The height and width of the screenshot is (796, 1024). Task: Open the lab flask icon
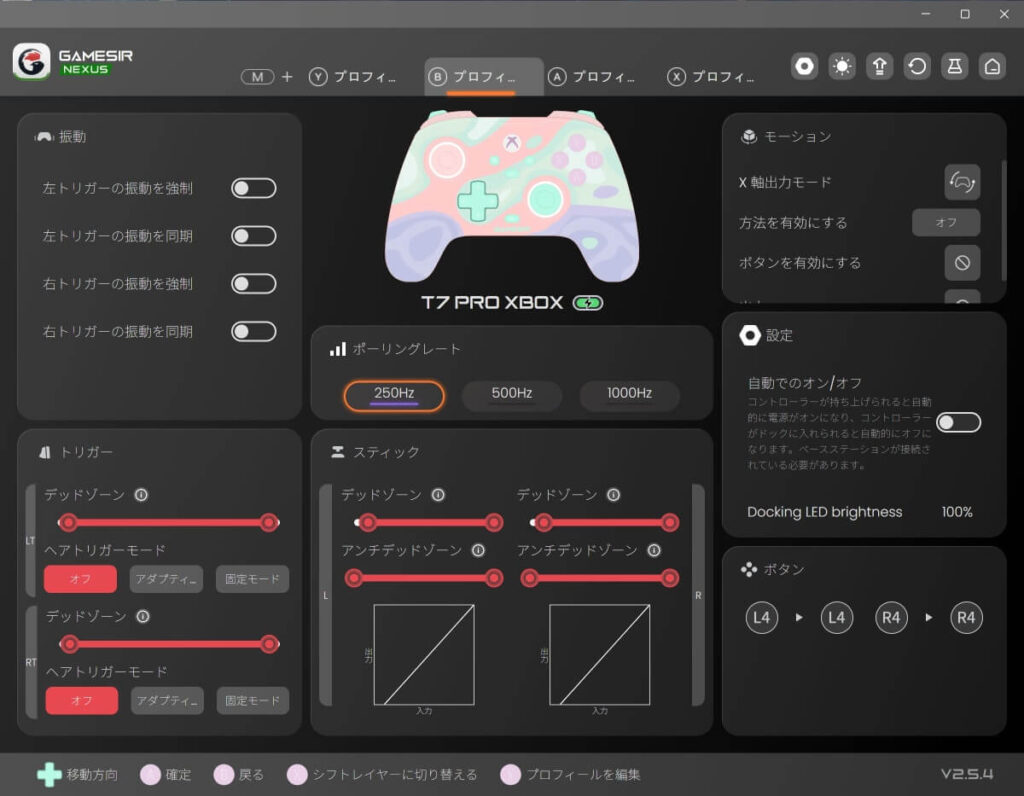coord(955,66)
